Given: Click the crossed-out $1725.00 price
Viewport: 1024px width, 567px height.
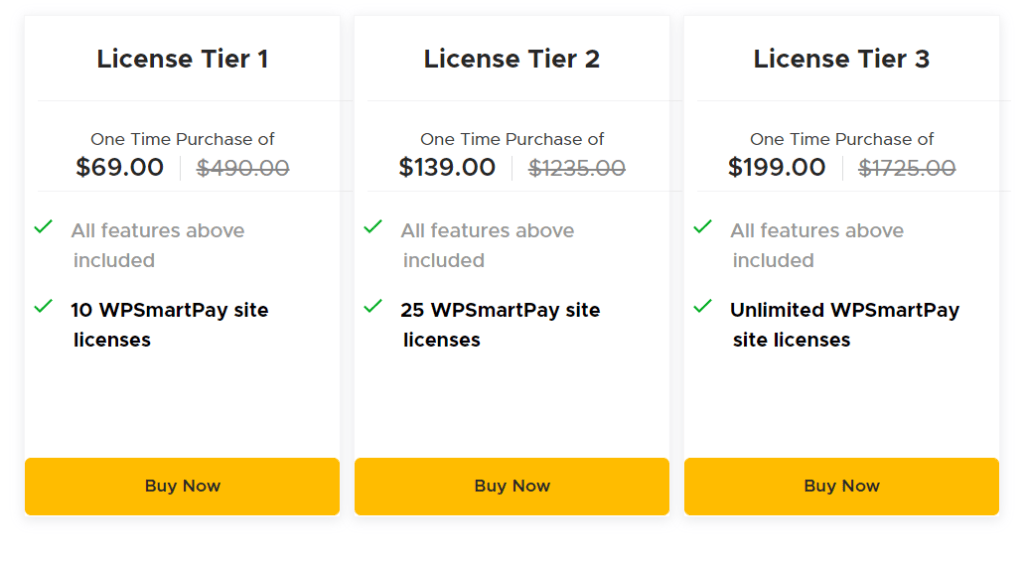Looking at the screenshot, I should (907, 168).
